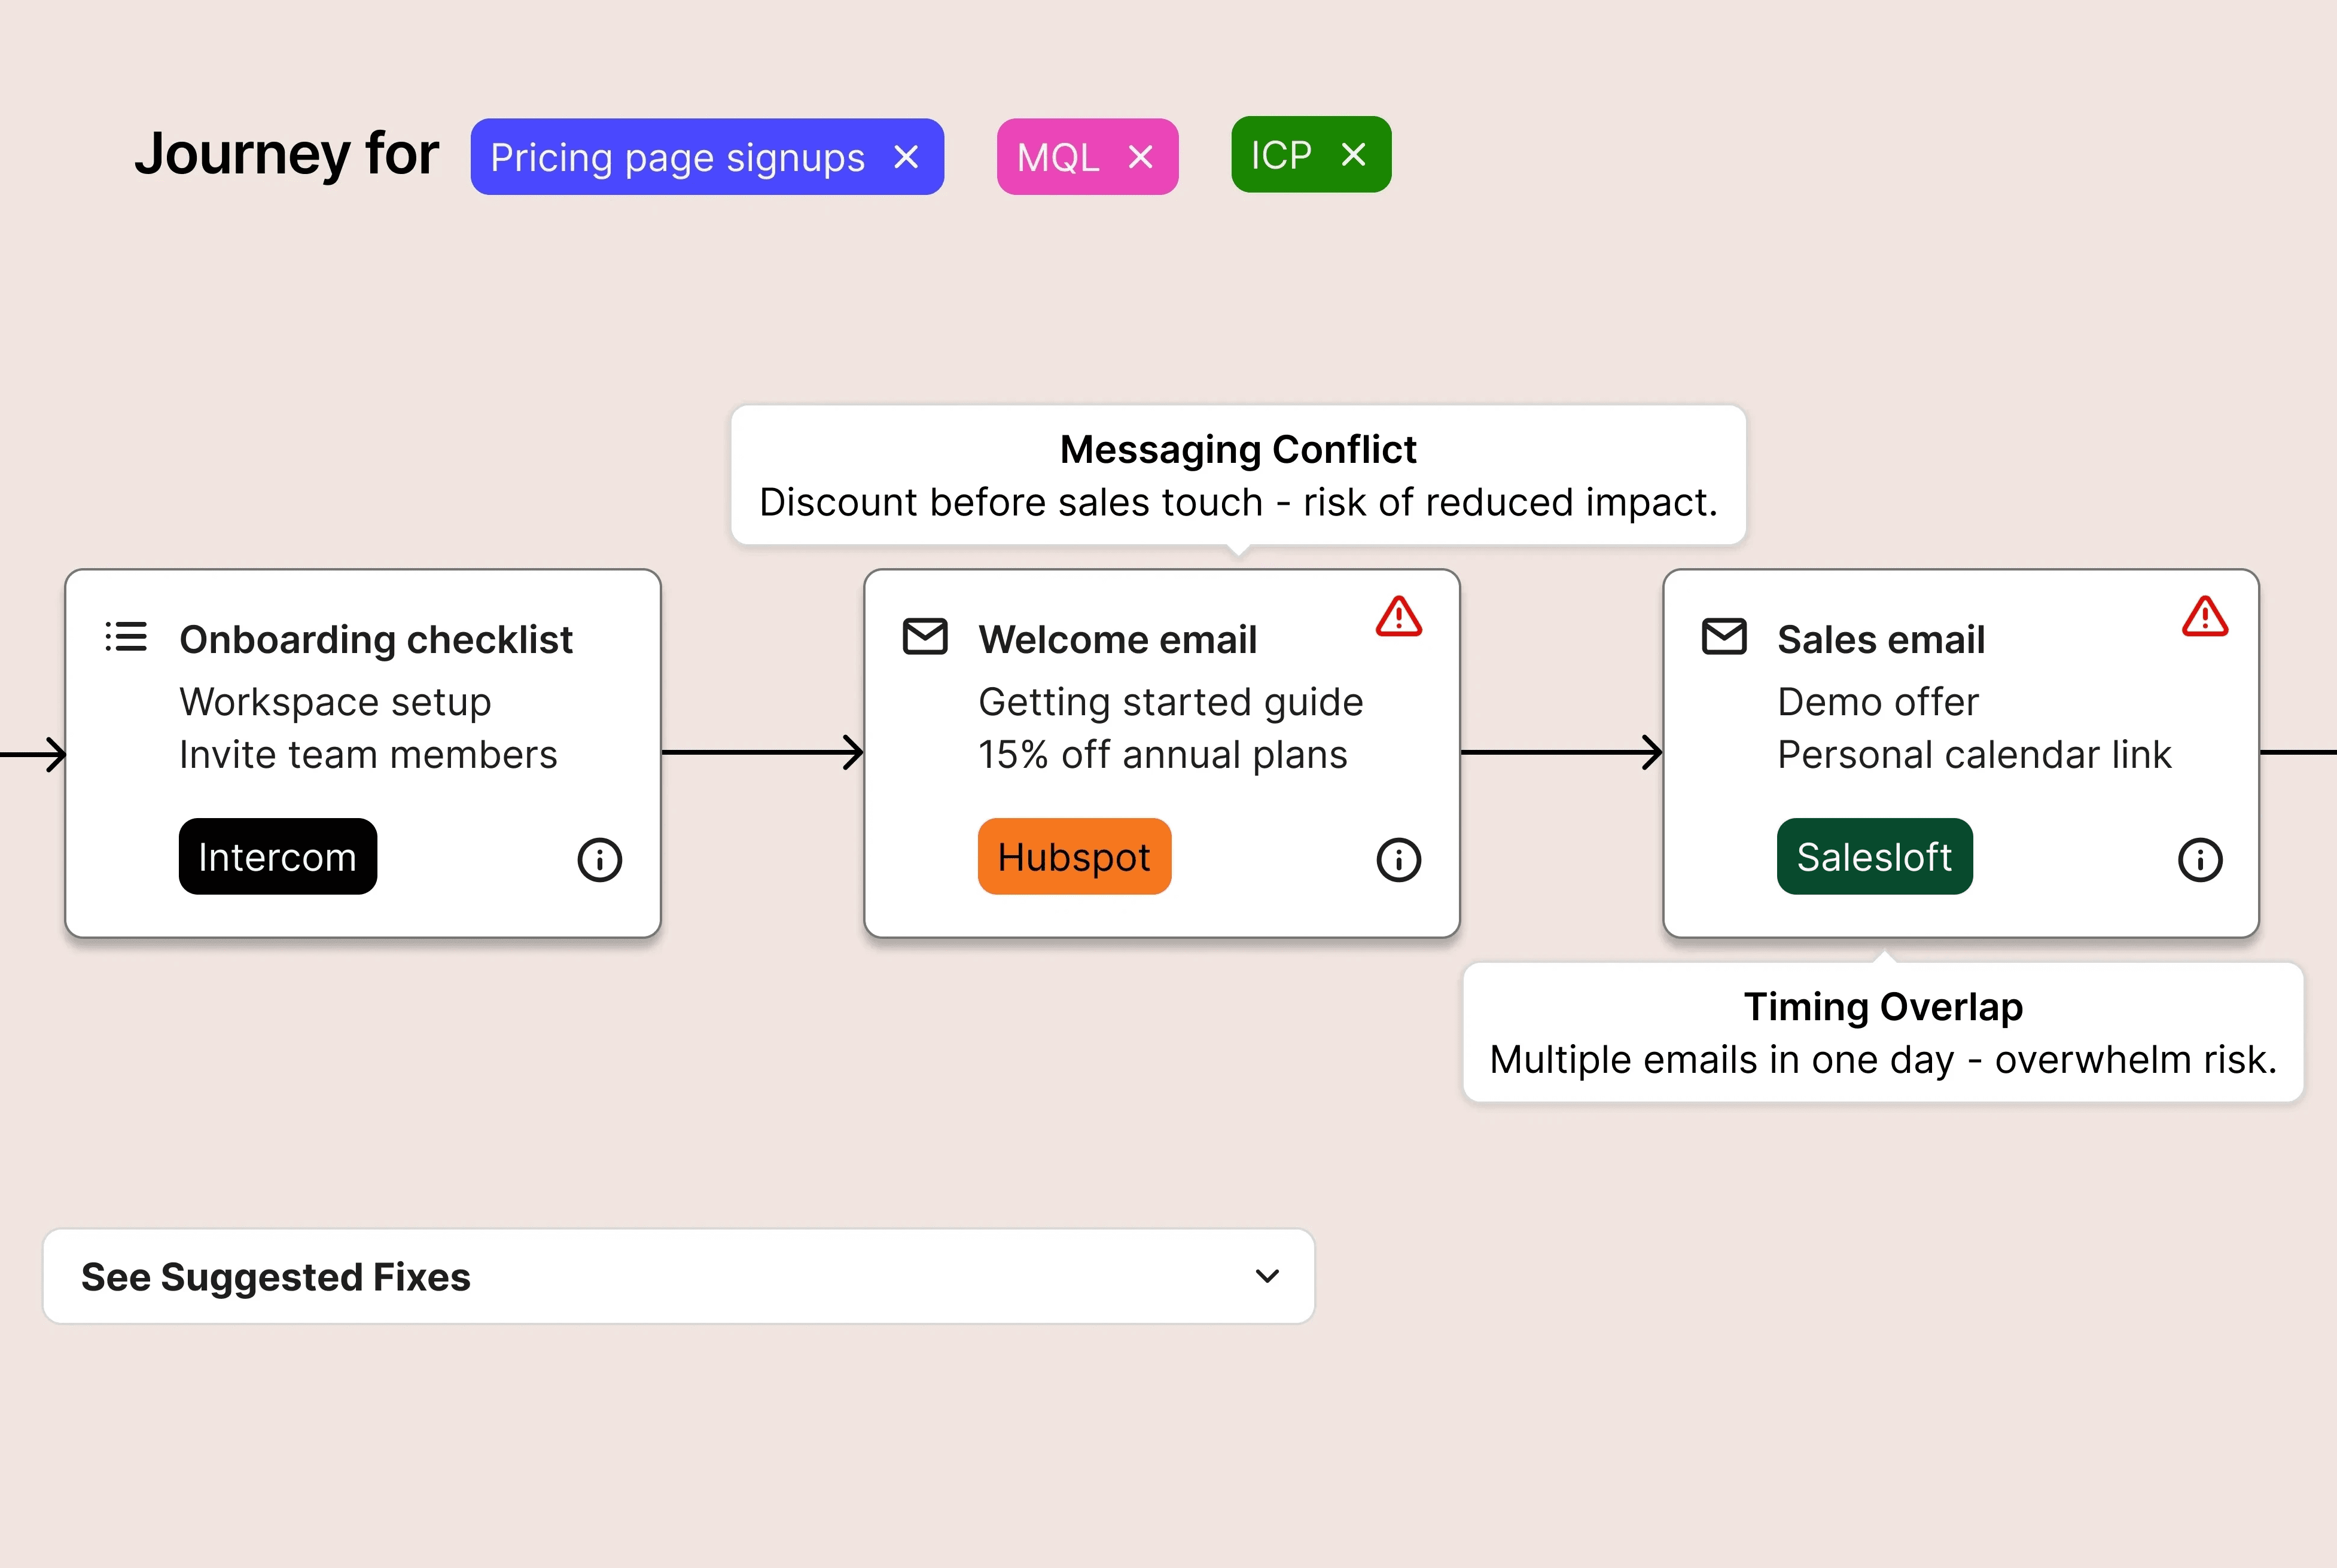Expand the See Suggested Fixes chevron

1267,1276
